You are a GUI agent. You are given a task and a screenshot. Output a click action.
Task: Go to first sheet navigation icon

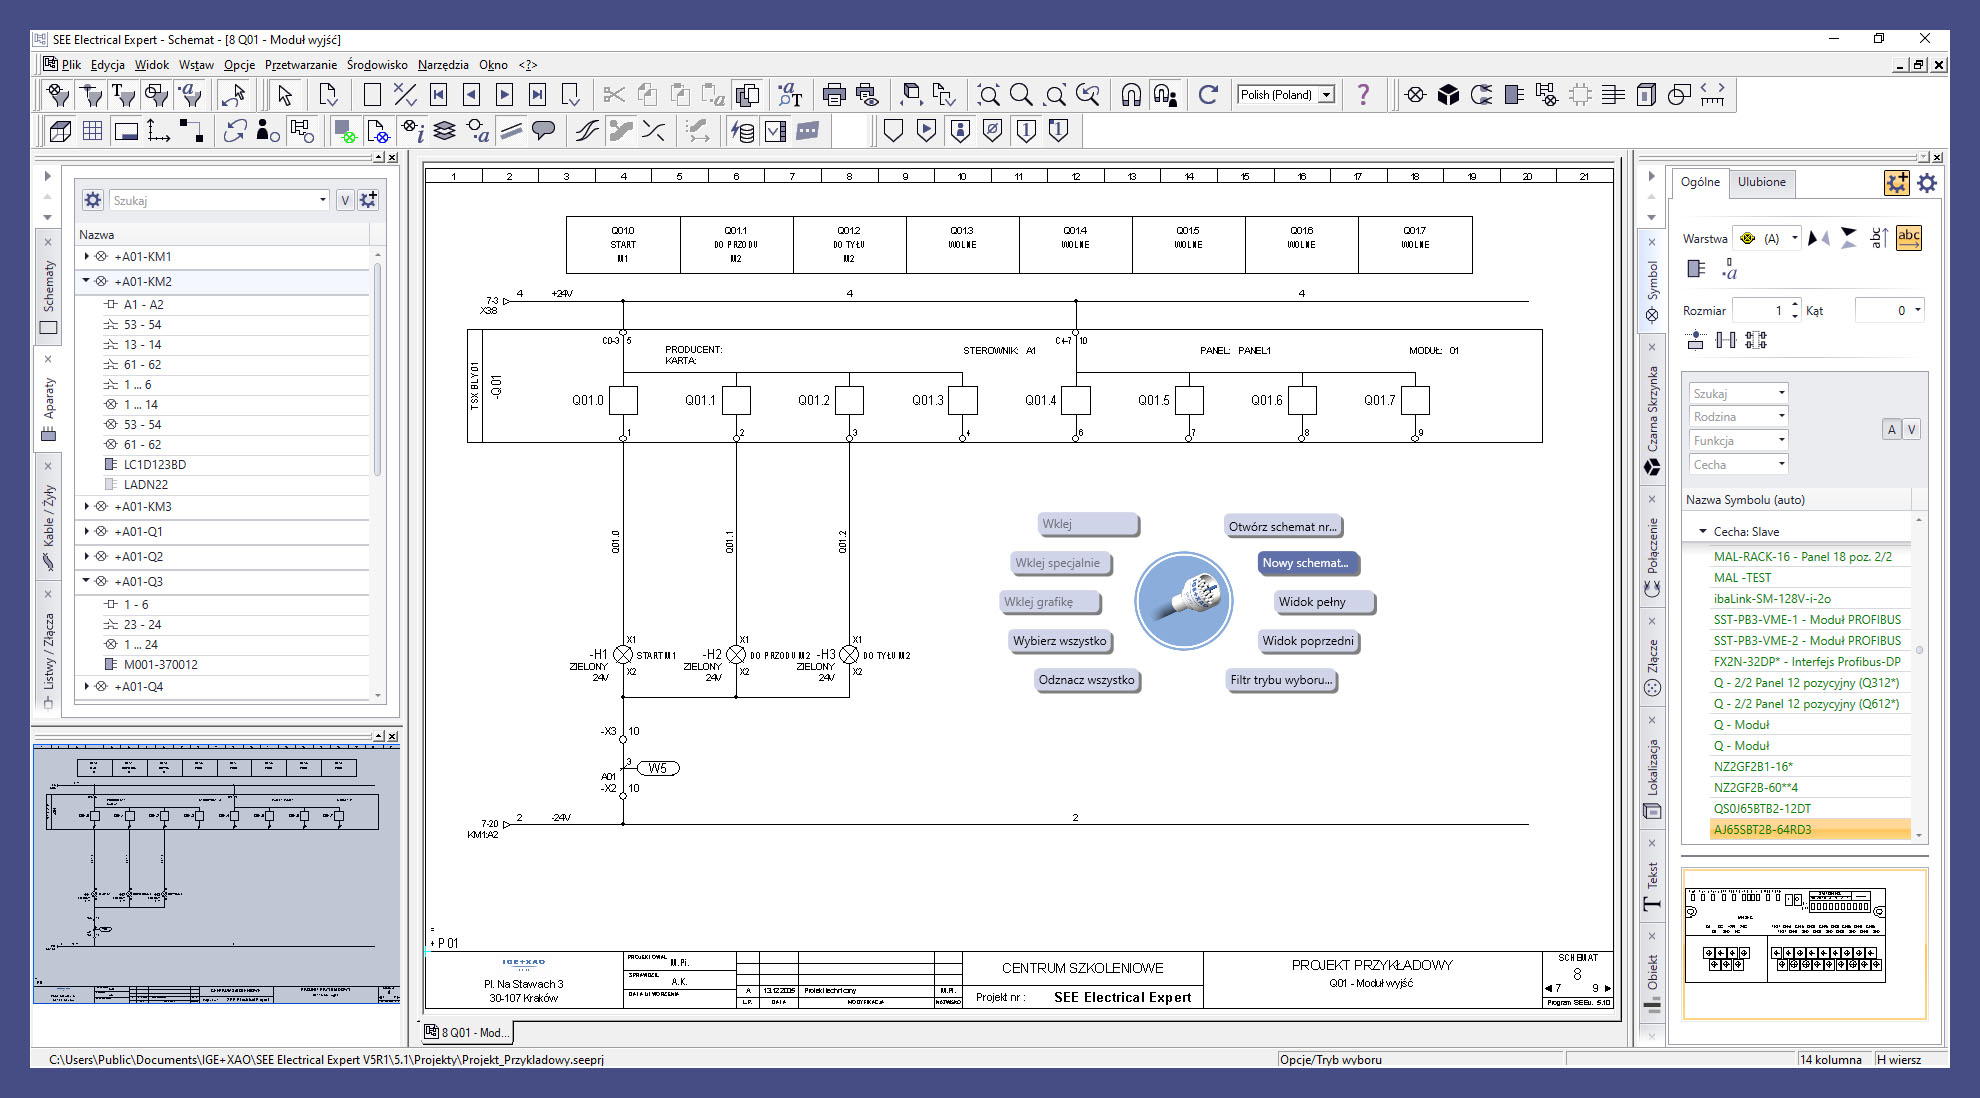click(x=438, y=95)
